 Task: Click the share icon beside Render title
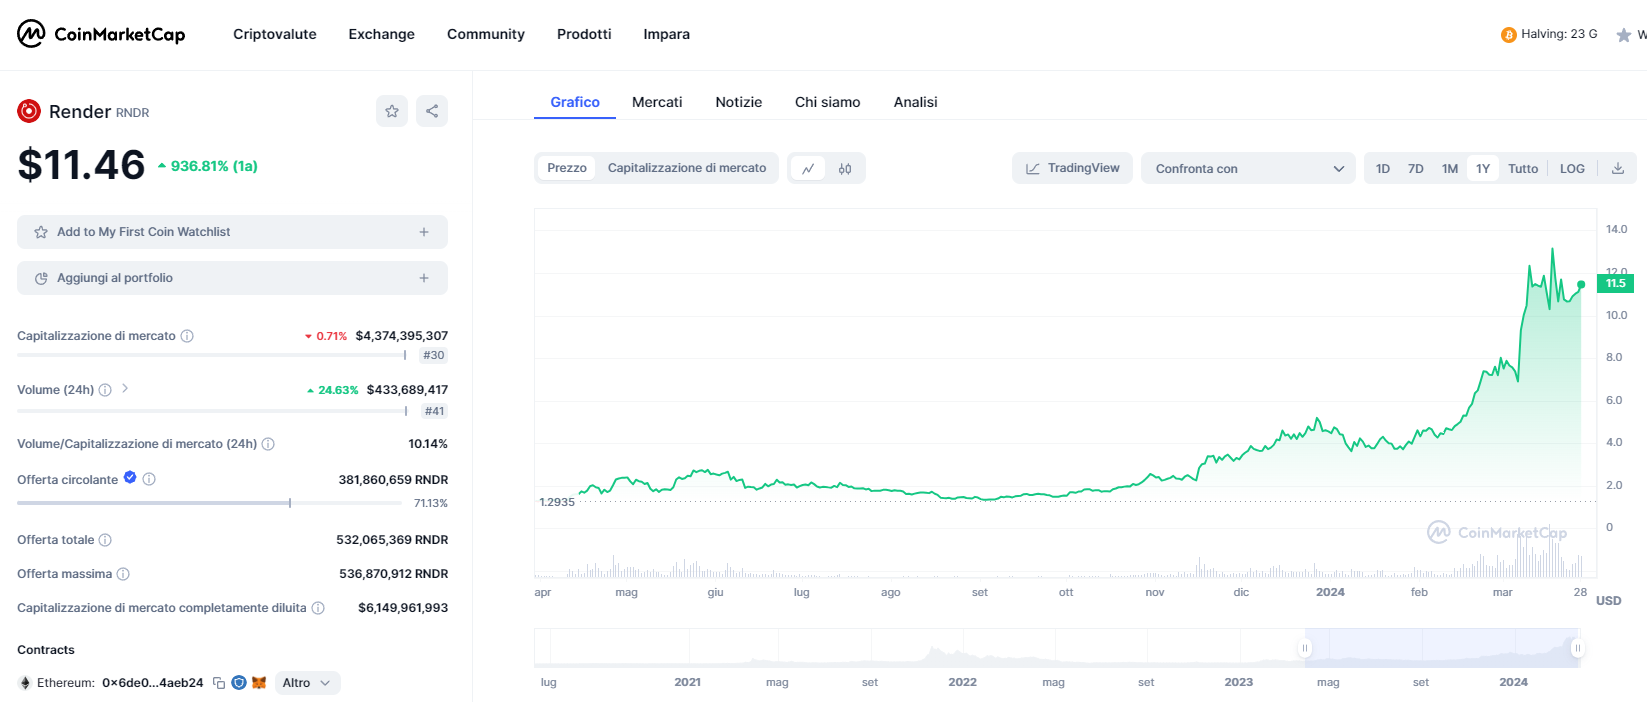tap(432, 111)
